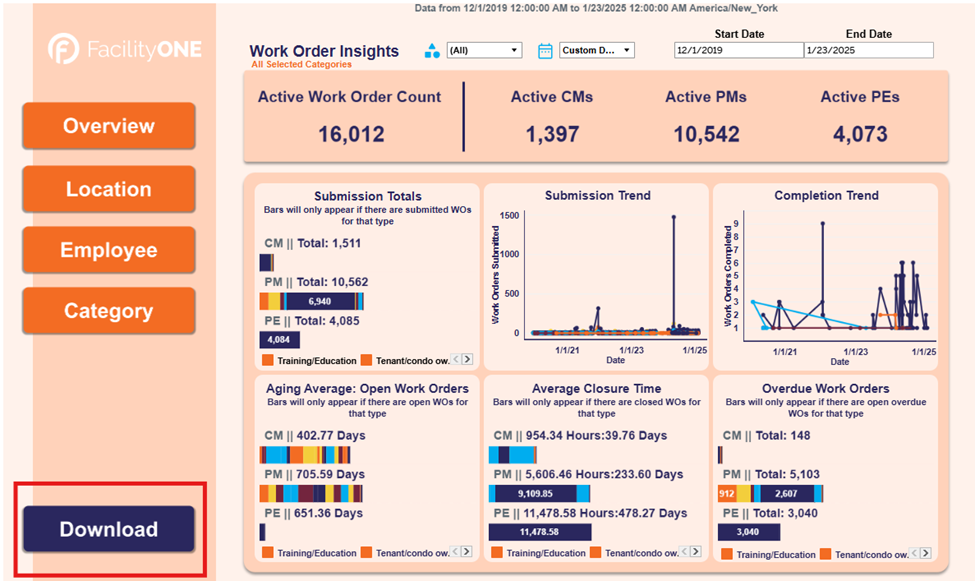Click the Active PMs value 10,542

tap(706, 134)
